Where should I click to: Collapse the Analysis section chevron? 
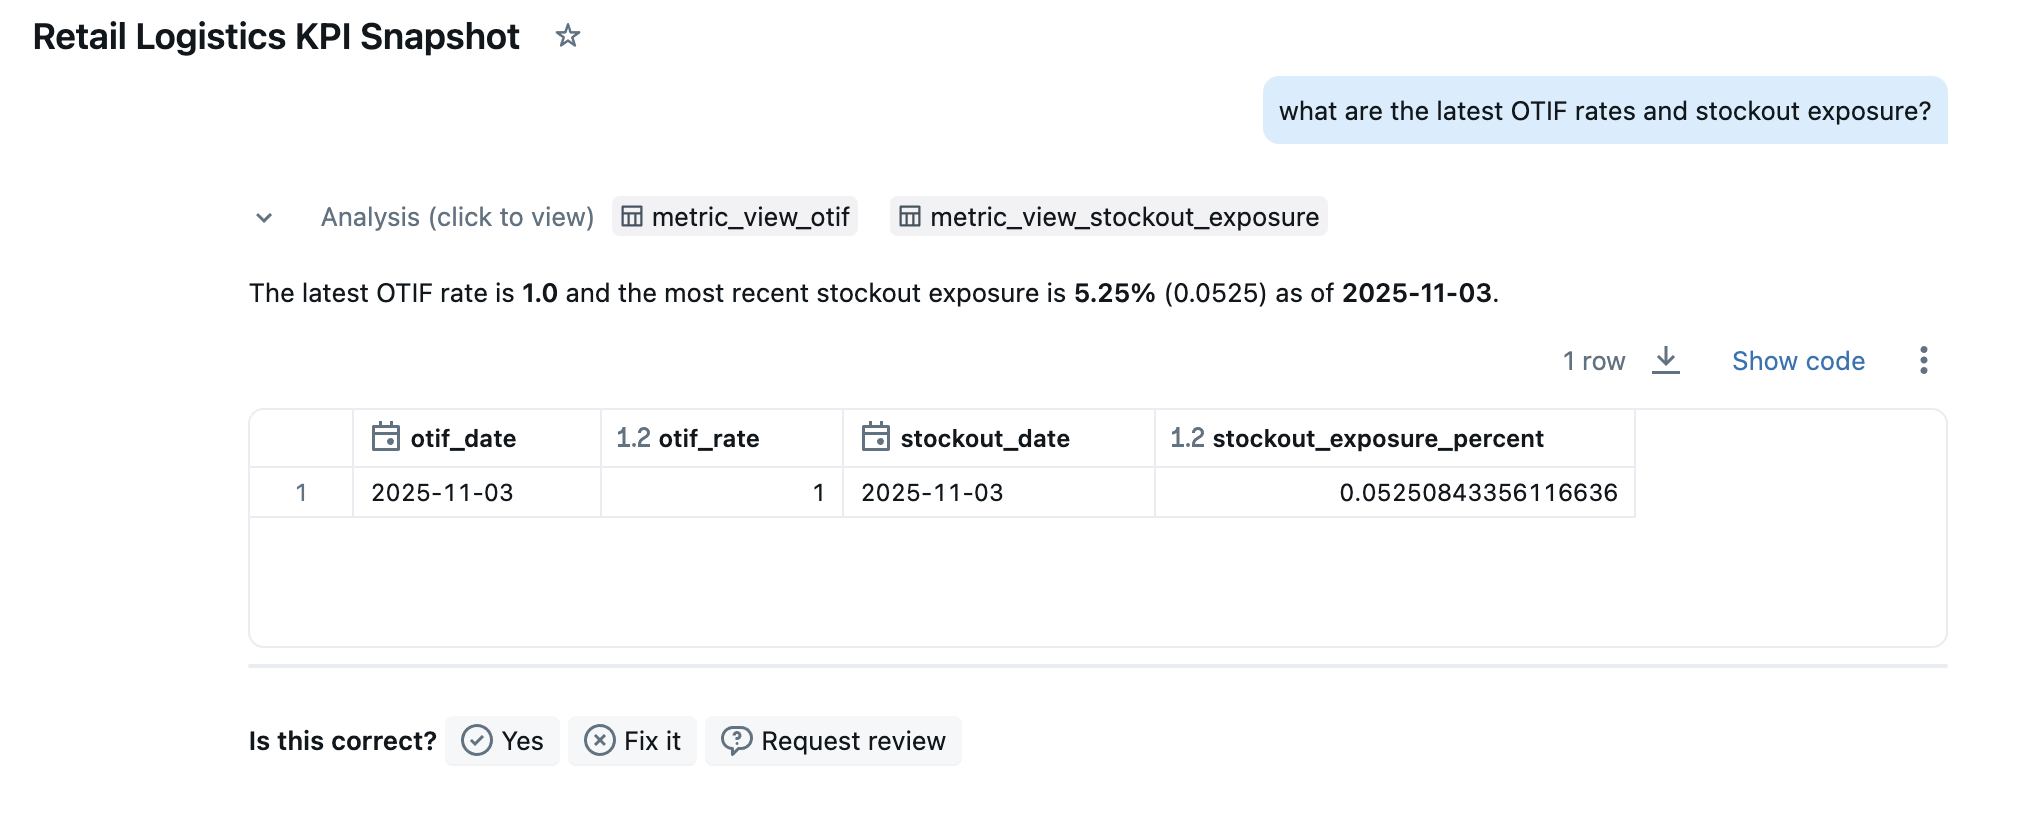(x=264, y=218)
